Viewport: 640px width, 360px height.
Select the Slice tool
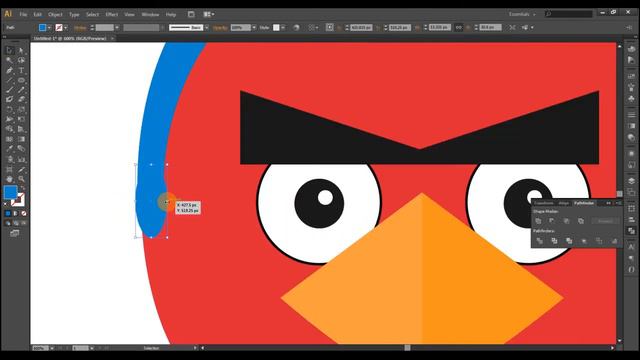(21, 169)
